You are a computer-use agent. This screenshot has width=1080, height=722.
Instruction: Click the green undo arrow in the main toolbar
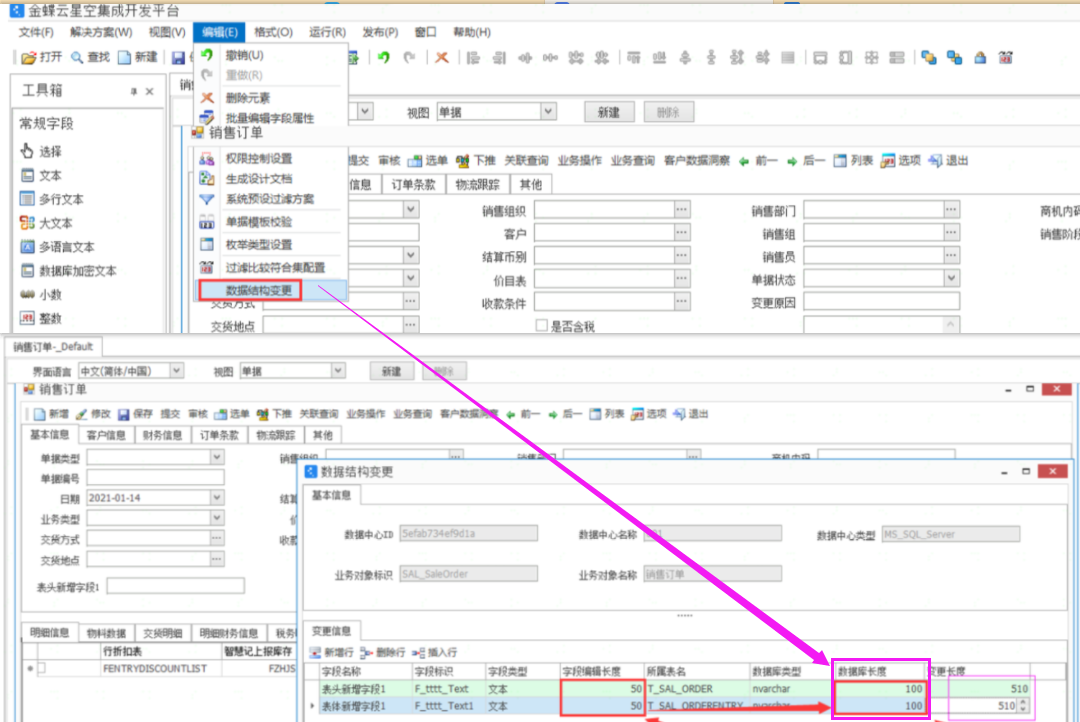tap(384, 58)
